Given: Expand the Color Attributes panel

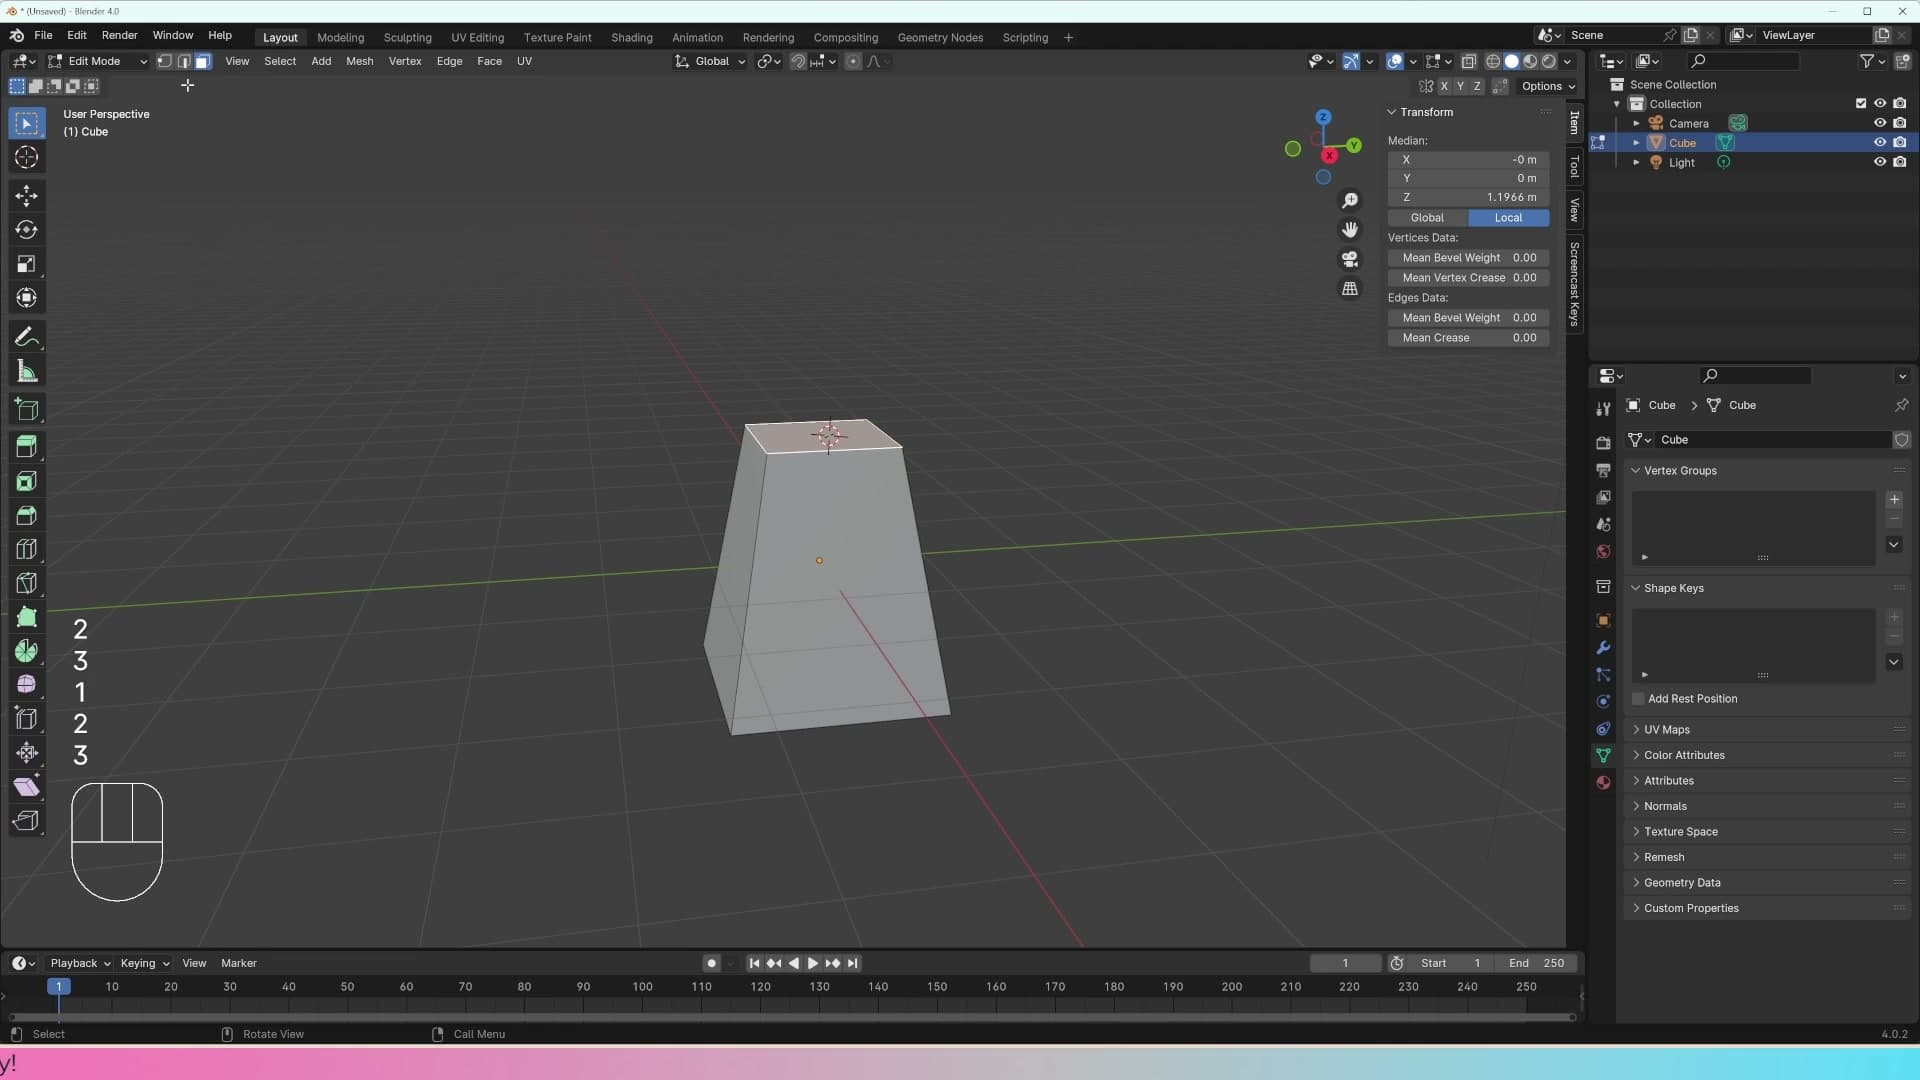Looking at the screenshot, I should point(1684,755).
